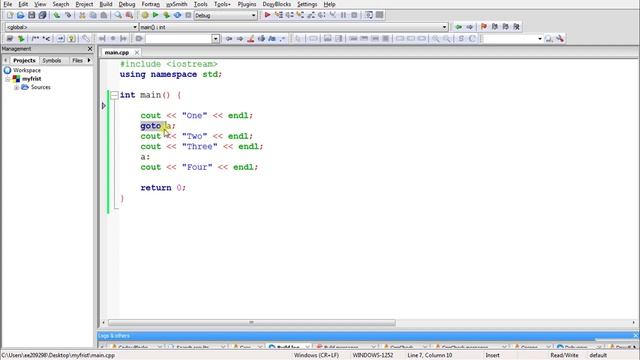Open the Search menu
640x360 pixels.
pyautogui.click(x=61, y=4)
